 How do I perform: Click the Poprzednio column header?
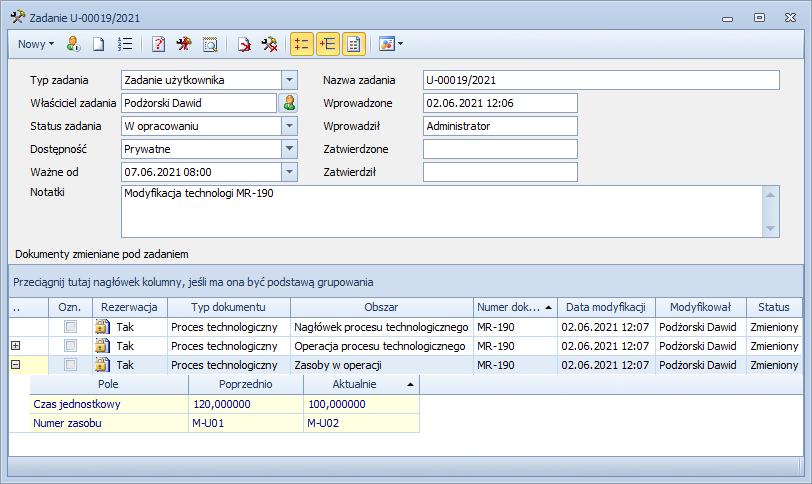[245, 384]
